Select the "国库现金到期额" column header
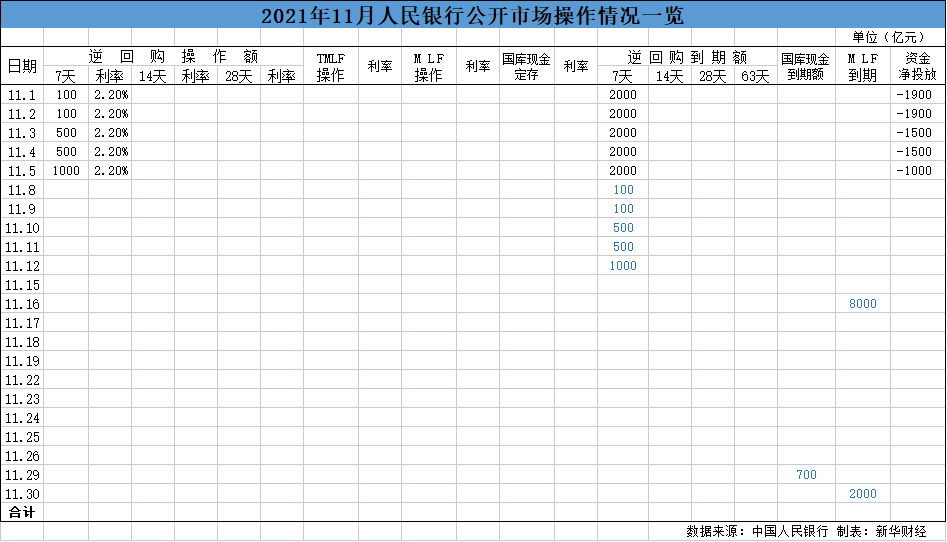 tap(805, 67)
